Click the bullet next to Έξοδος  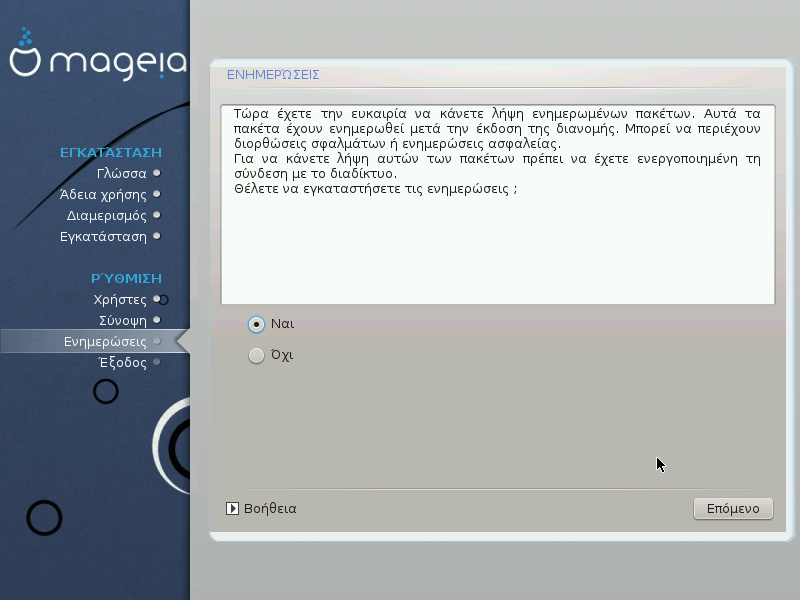coord(157,362)
